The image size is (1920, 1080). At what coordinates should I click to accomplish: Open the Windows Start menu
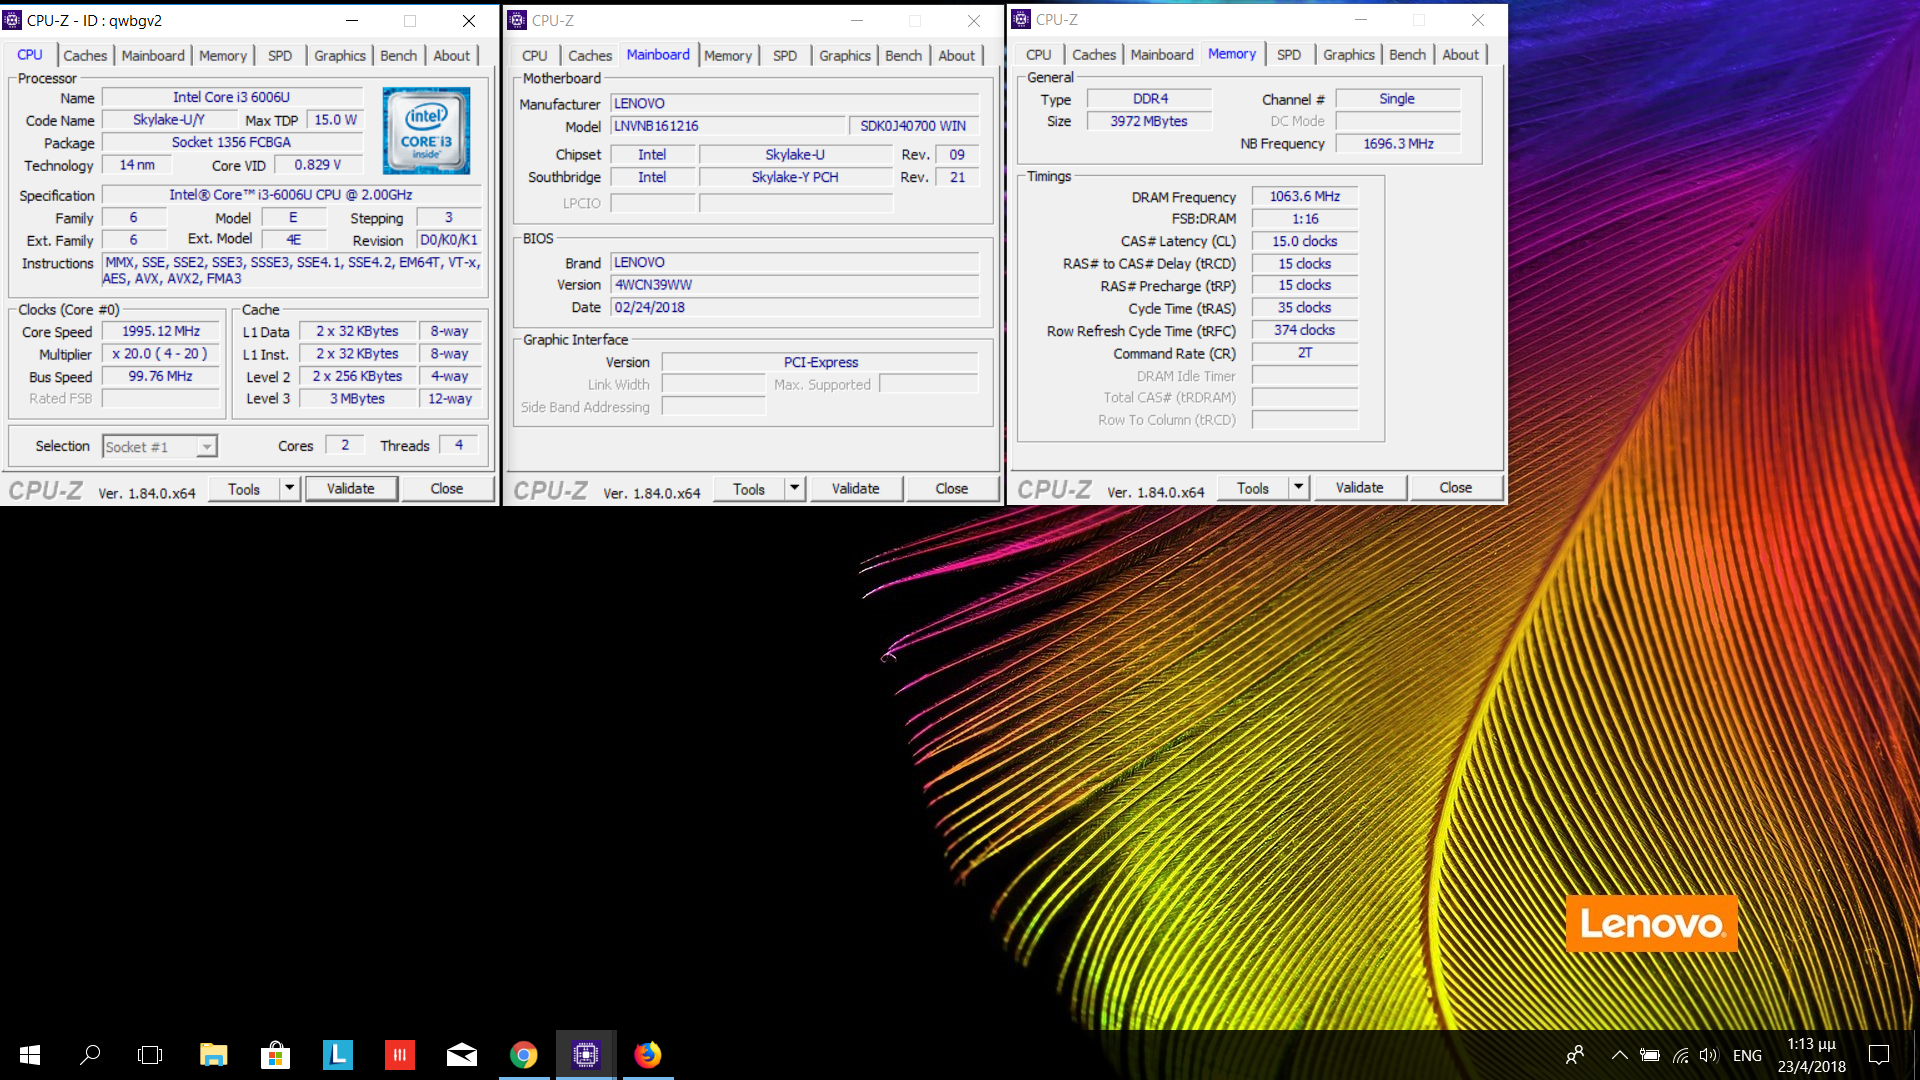tap(30, 1055)
